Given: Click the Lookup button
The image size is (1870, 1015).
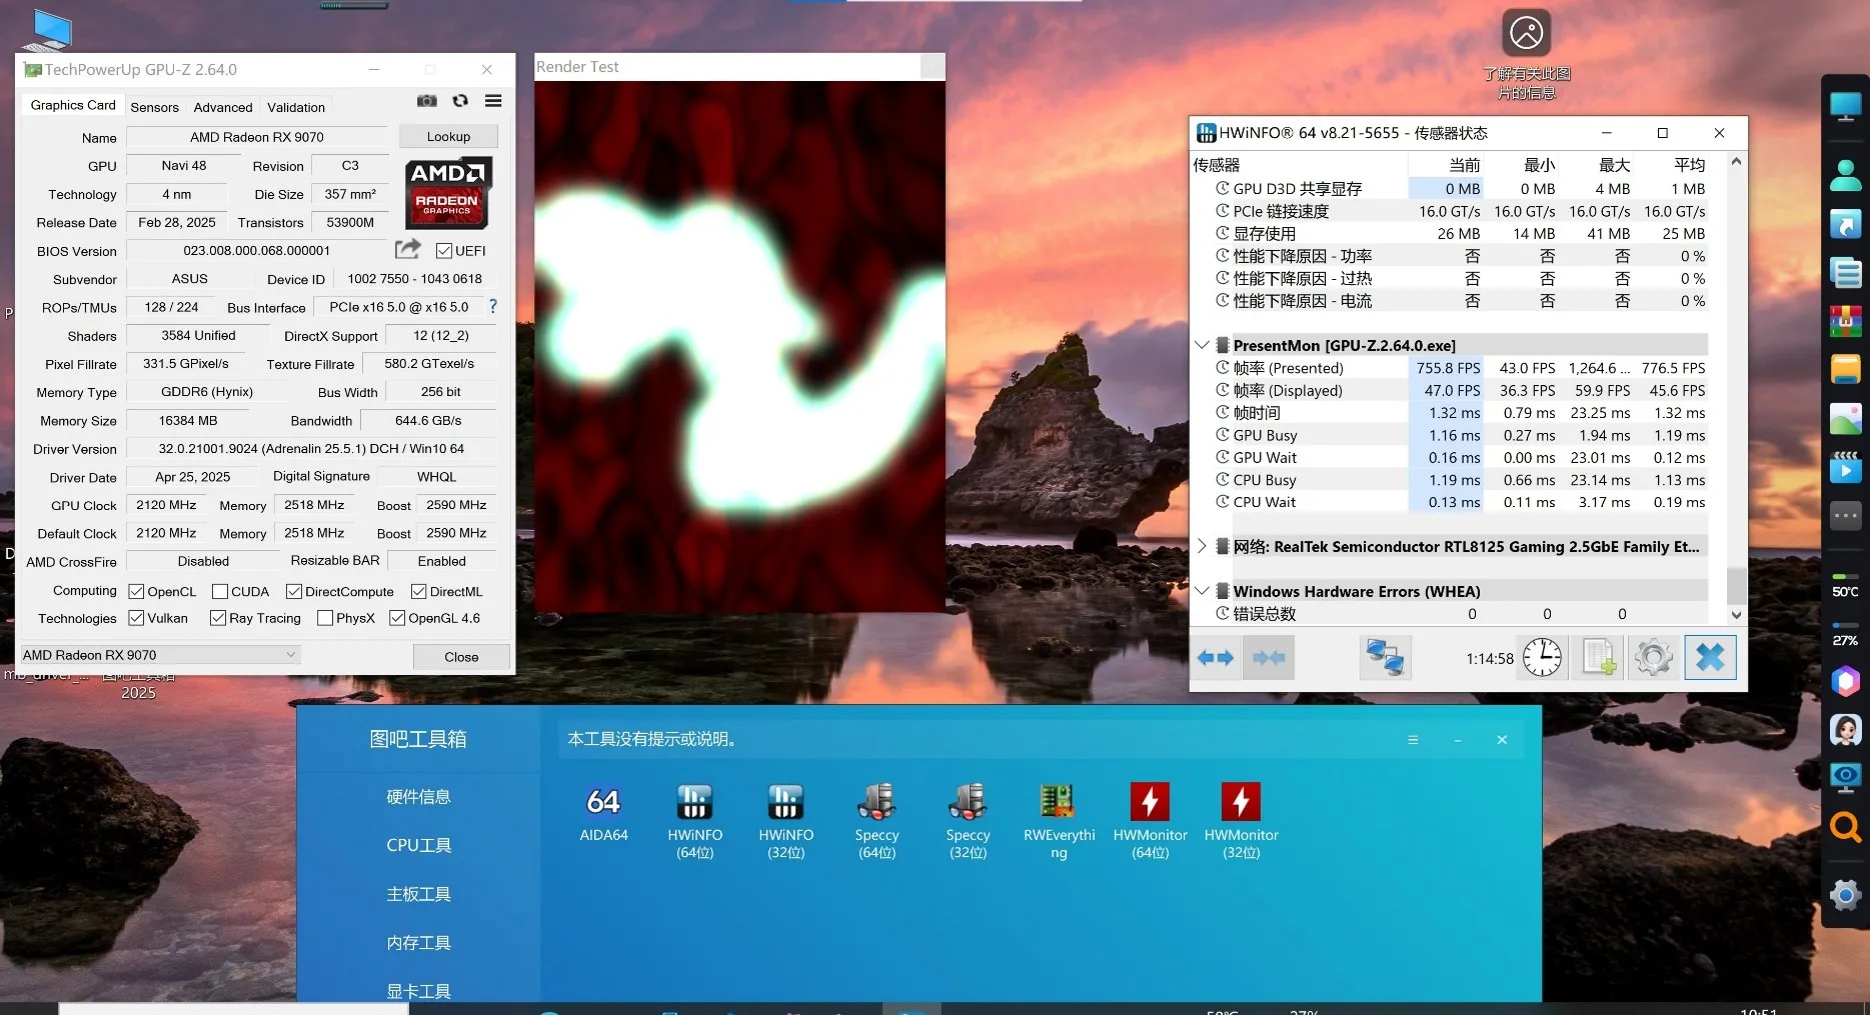Looking at the screenshot, I should click(448, 137).
